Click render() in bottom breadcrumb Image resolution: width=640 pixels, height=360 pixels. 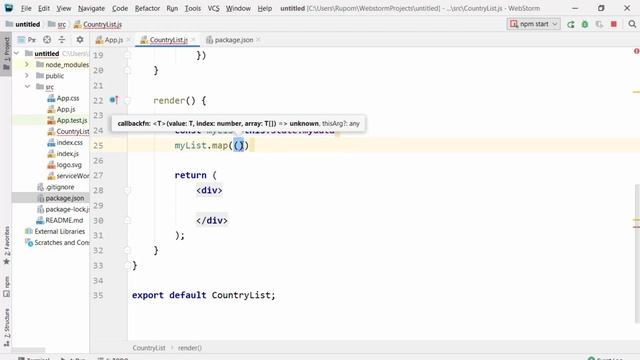click(190, 348)
